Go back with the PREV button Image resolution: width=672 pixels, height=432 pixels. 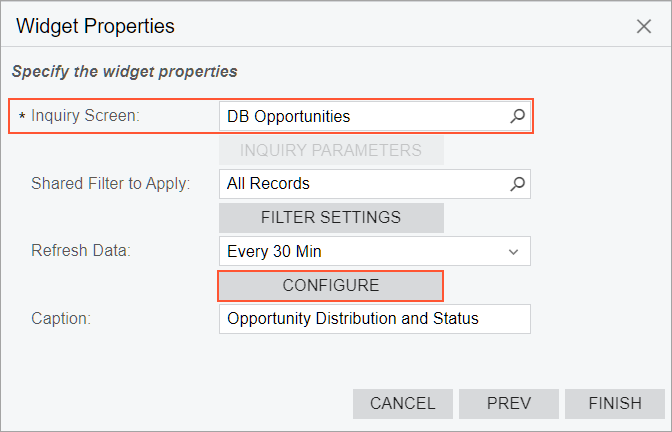(x=509, y=404)
